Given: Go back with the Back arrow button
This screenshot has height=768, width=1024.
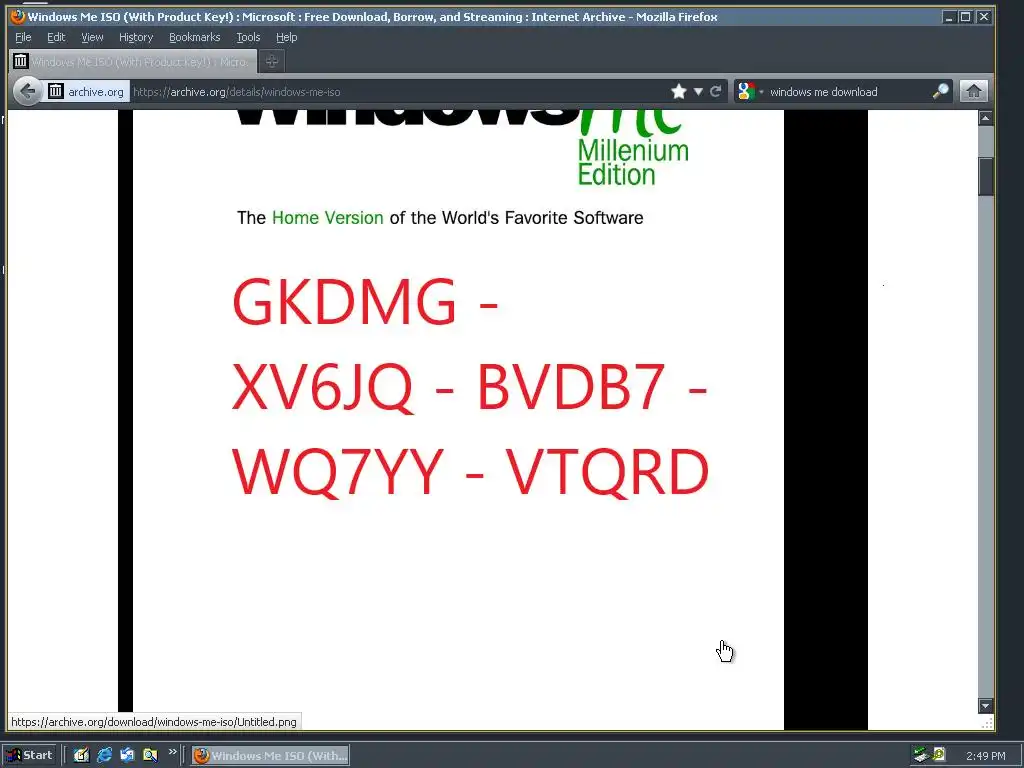Looking at the screenshot, I should tap(27, 91).
